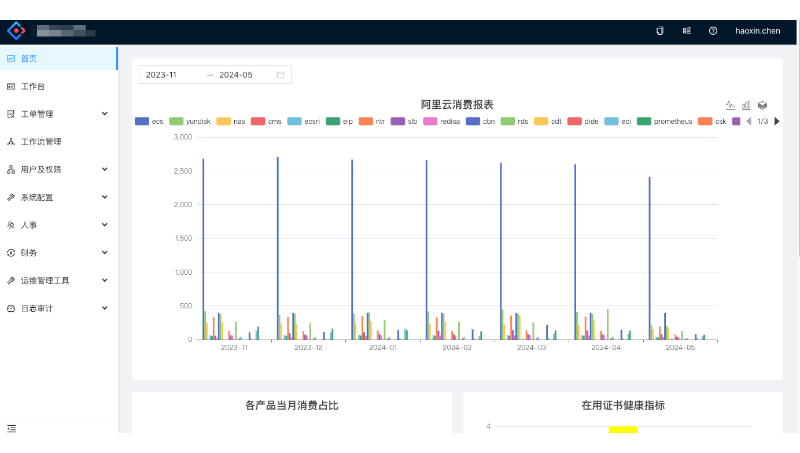This screenshot has width=800, height=453.
Task: Toggle the cms legend series
Action: click(266, 121)
